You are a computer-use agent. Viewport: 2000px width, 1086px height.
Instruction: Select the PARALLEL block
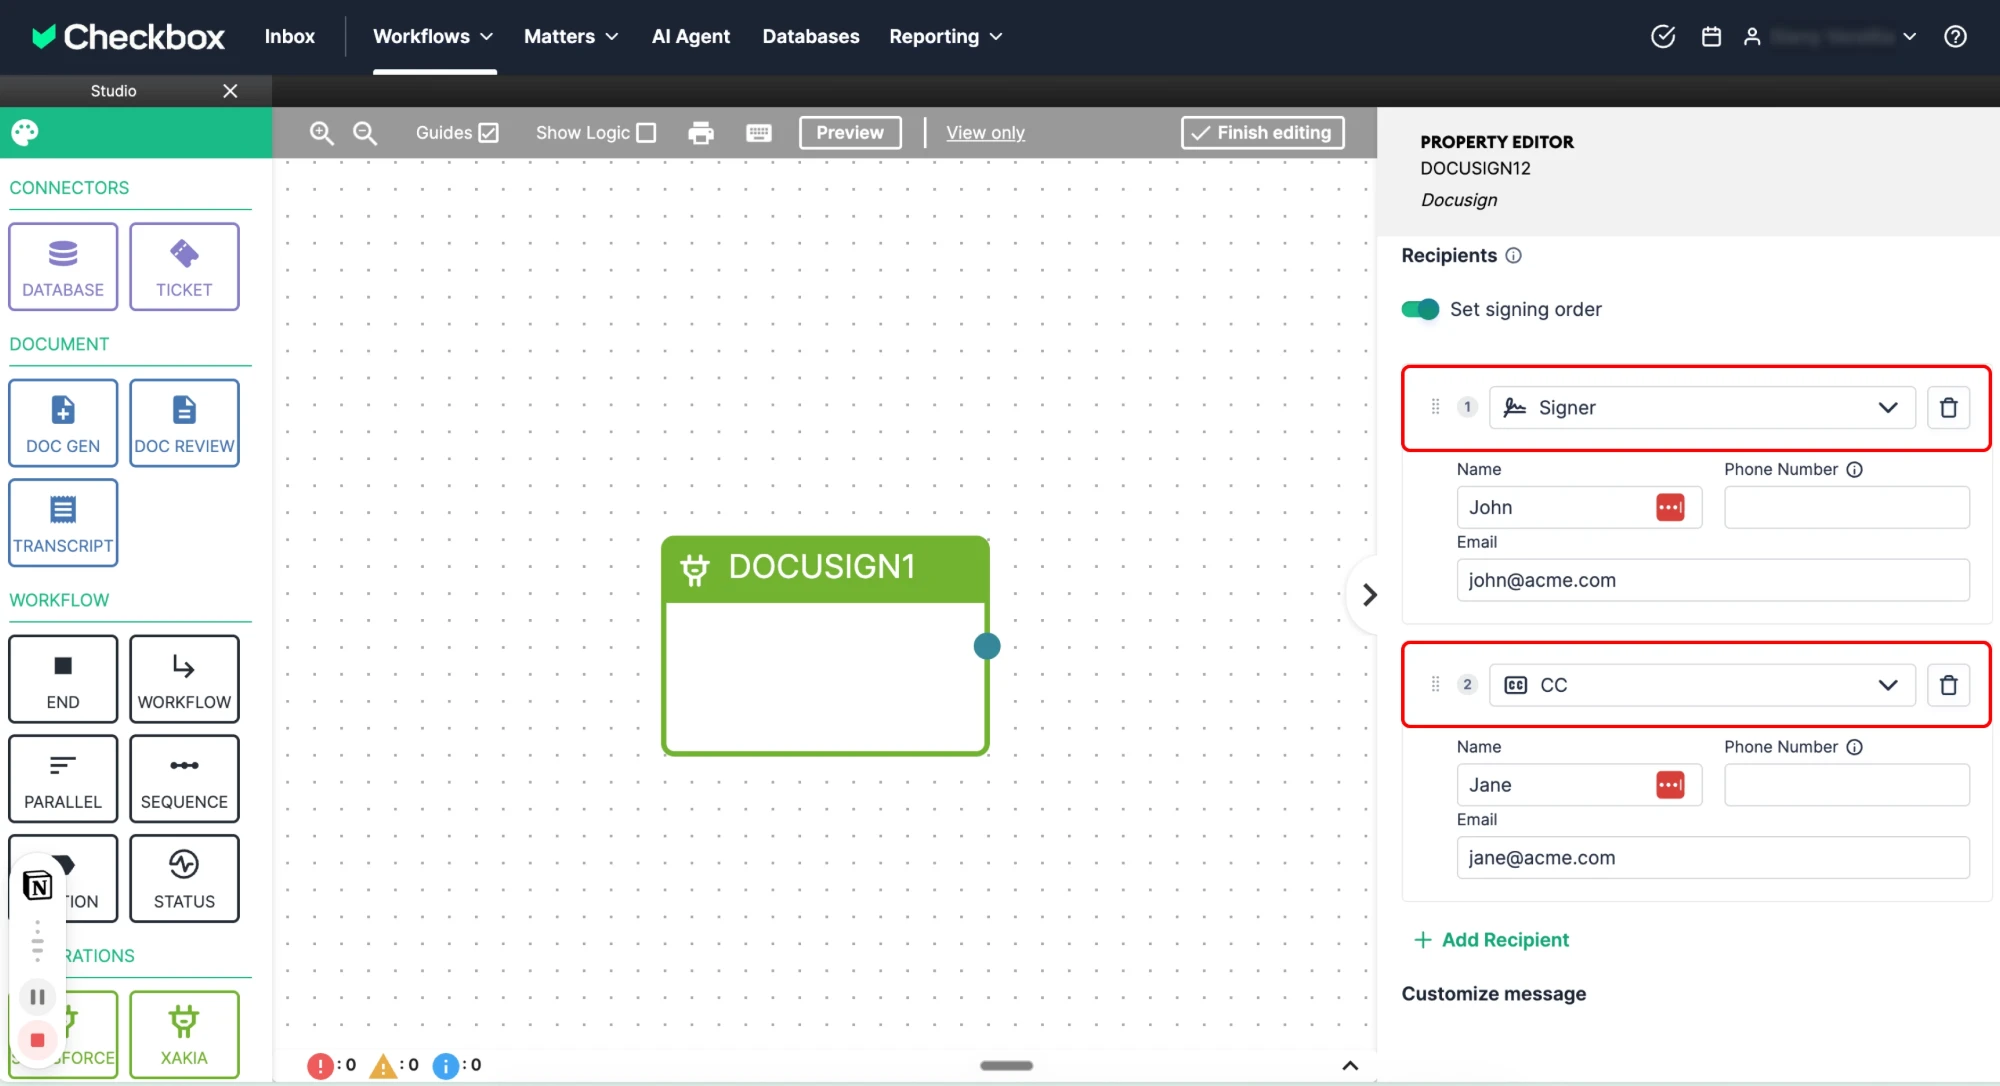[63, 778]
